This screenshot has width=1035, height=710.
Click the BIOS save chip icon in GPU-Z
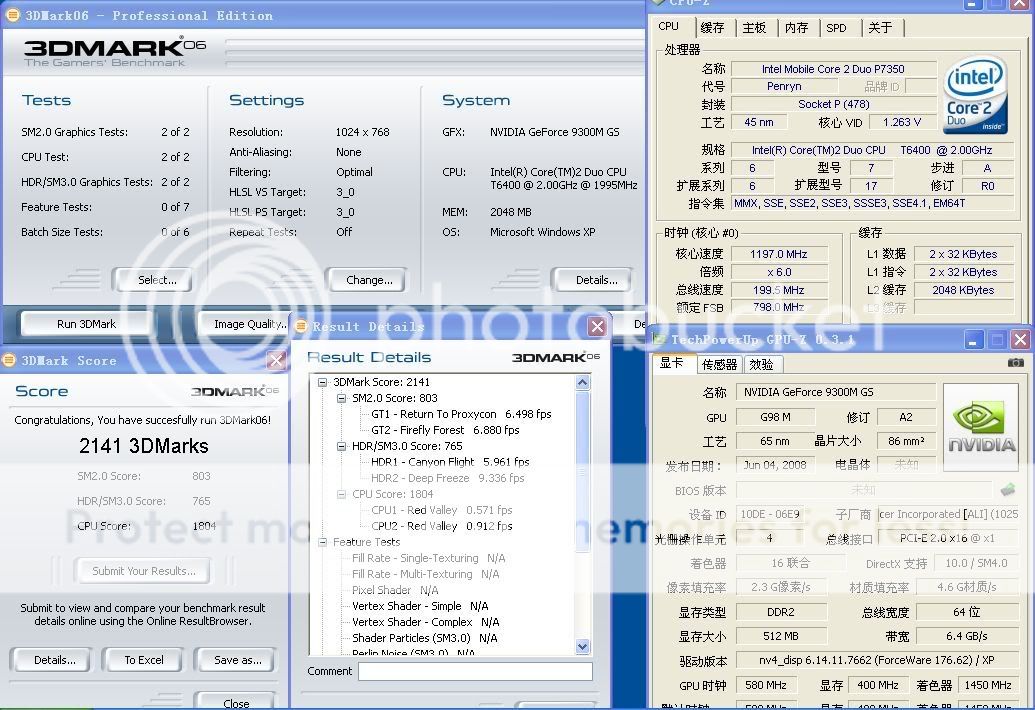[x=1007, y=490]
